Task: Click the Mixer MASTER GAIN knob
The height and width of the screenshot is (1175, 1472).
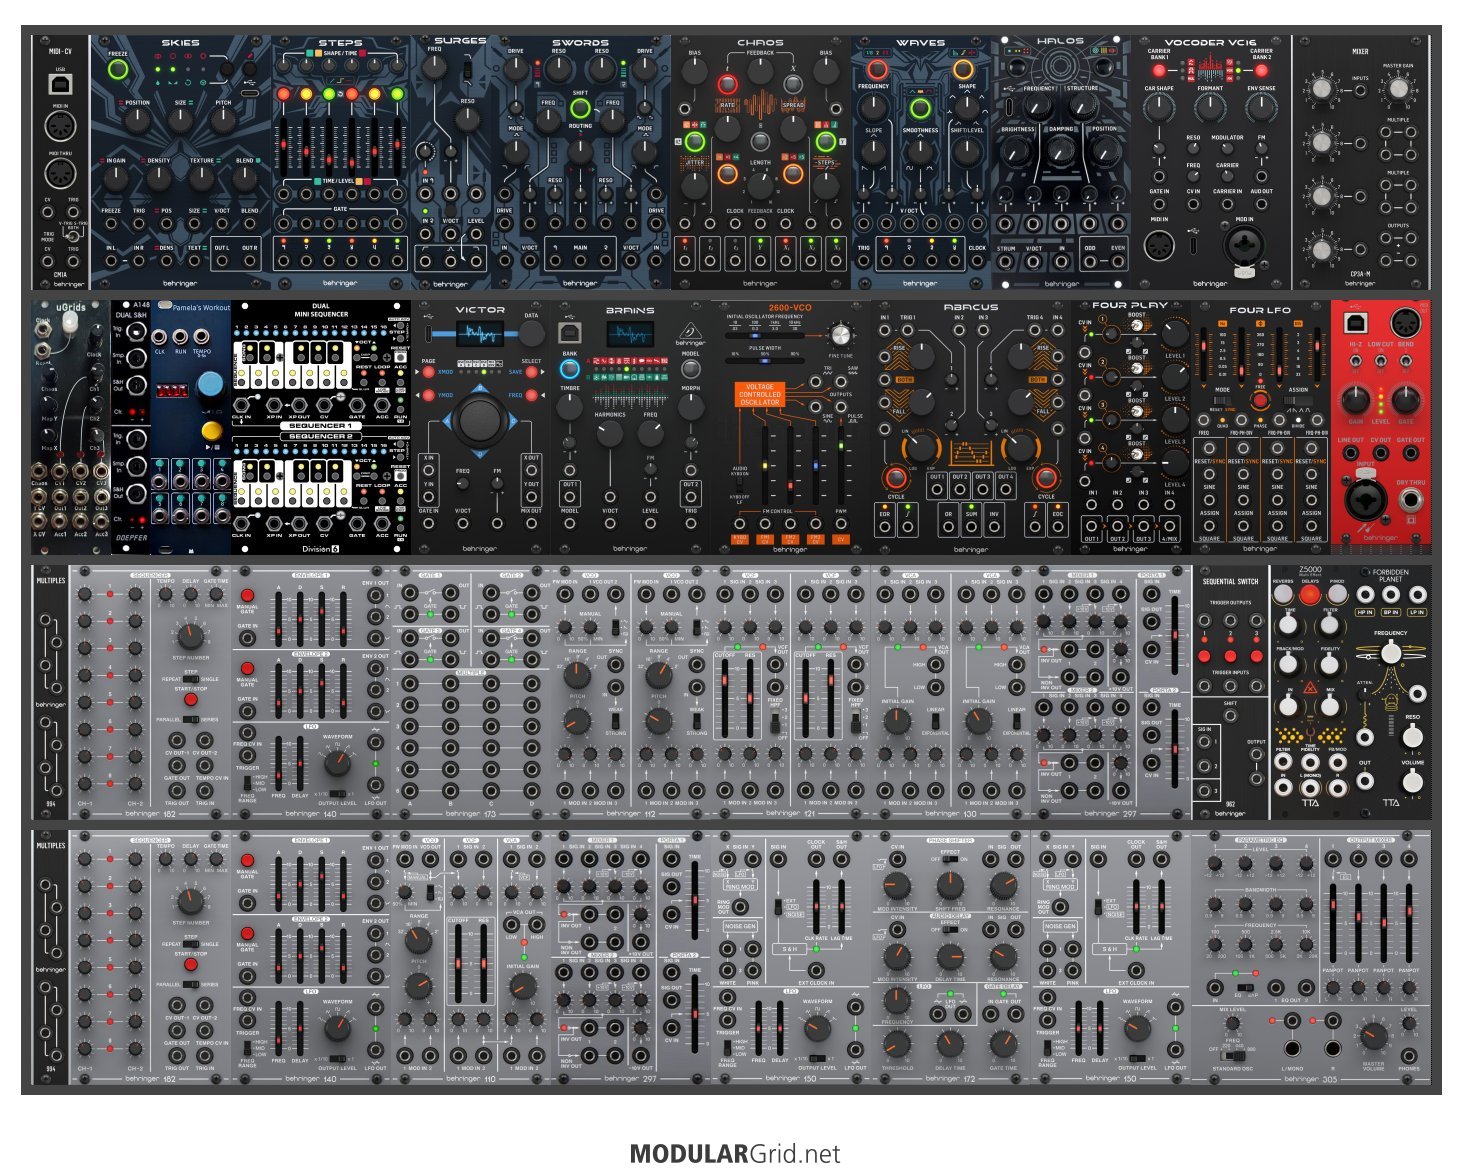Action: point(1398,90)
